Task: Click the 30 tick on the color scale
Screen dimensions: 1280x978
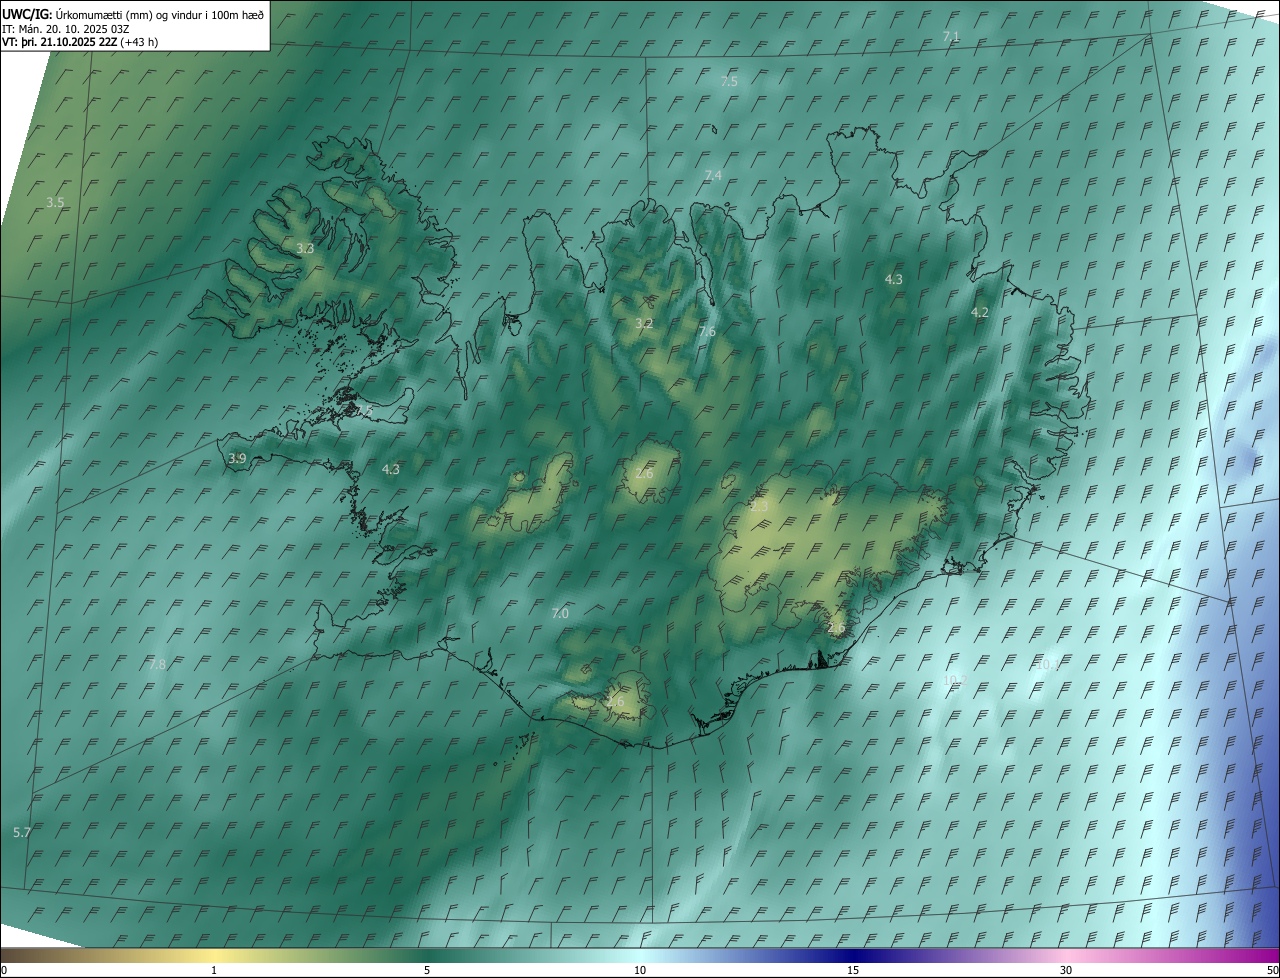Action: pos(1066,970)
